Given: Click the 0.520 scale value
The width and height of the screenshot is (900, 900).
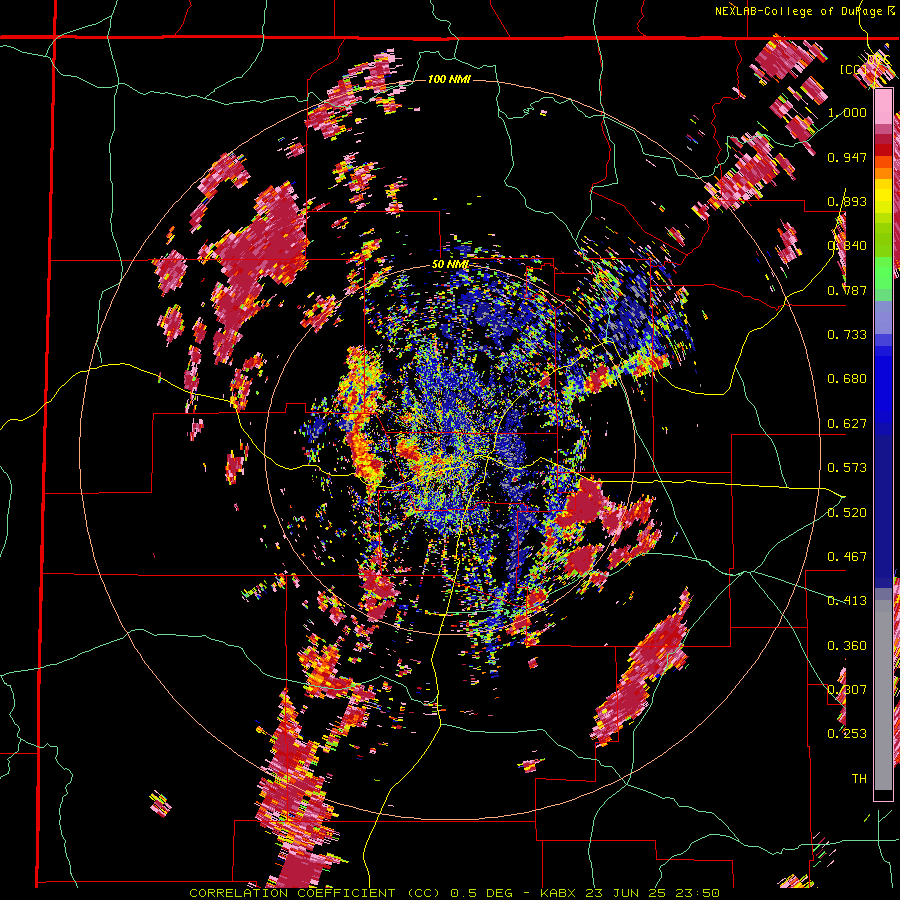Looking at the screenshot, I should [x=847, y=513].
